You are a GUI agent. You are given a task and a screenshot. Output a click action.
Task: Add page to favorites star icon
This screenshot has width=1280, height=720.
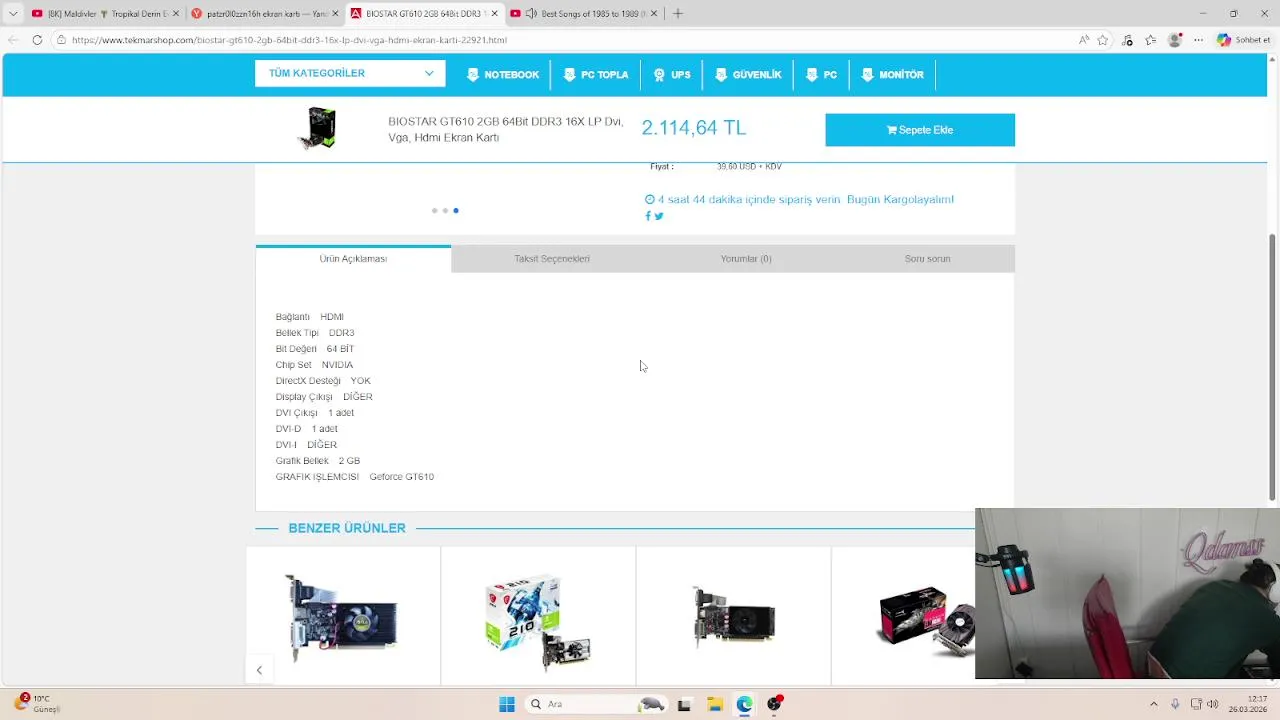tap(1103, 40)
